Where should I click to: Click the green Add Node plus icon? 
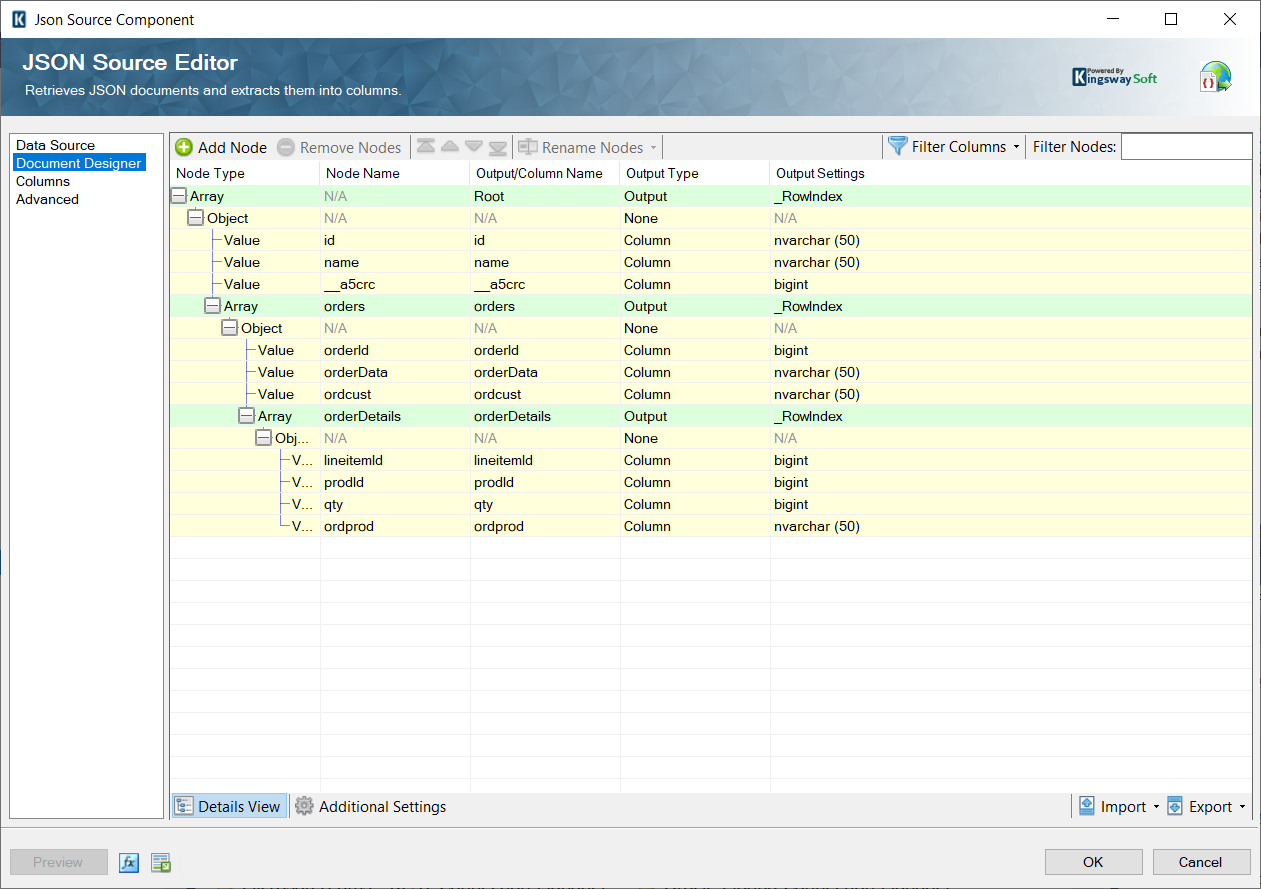pyautogui.click(x=183, y=147)
